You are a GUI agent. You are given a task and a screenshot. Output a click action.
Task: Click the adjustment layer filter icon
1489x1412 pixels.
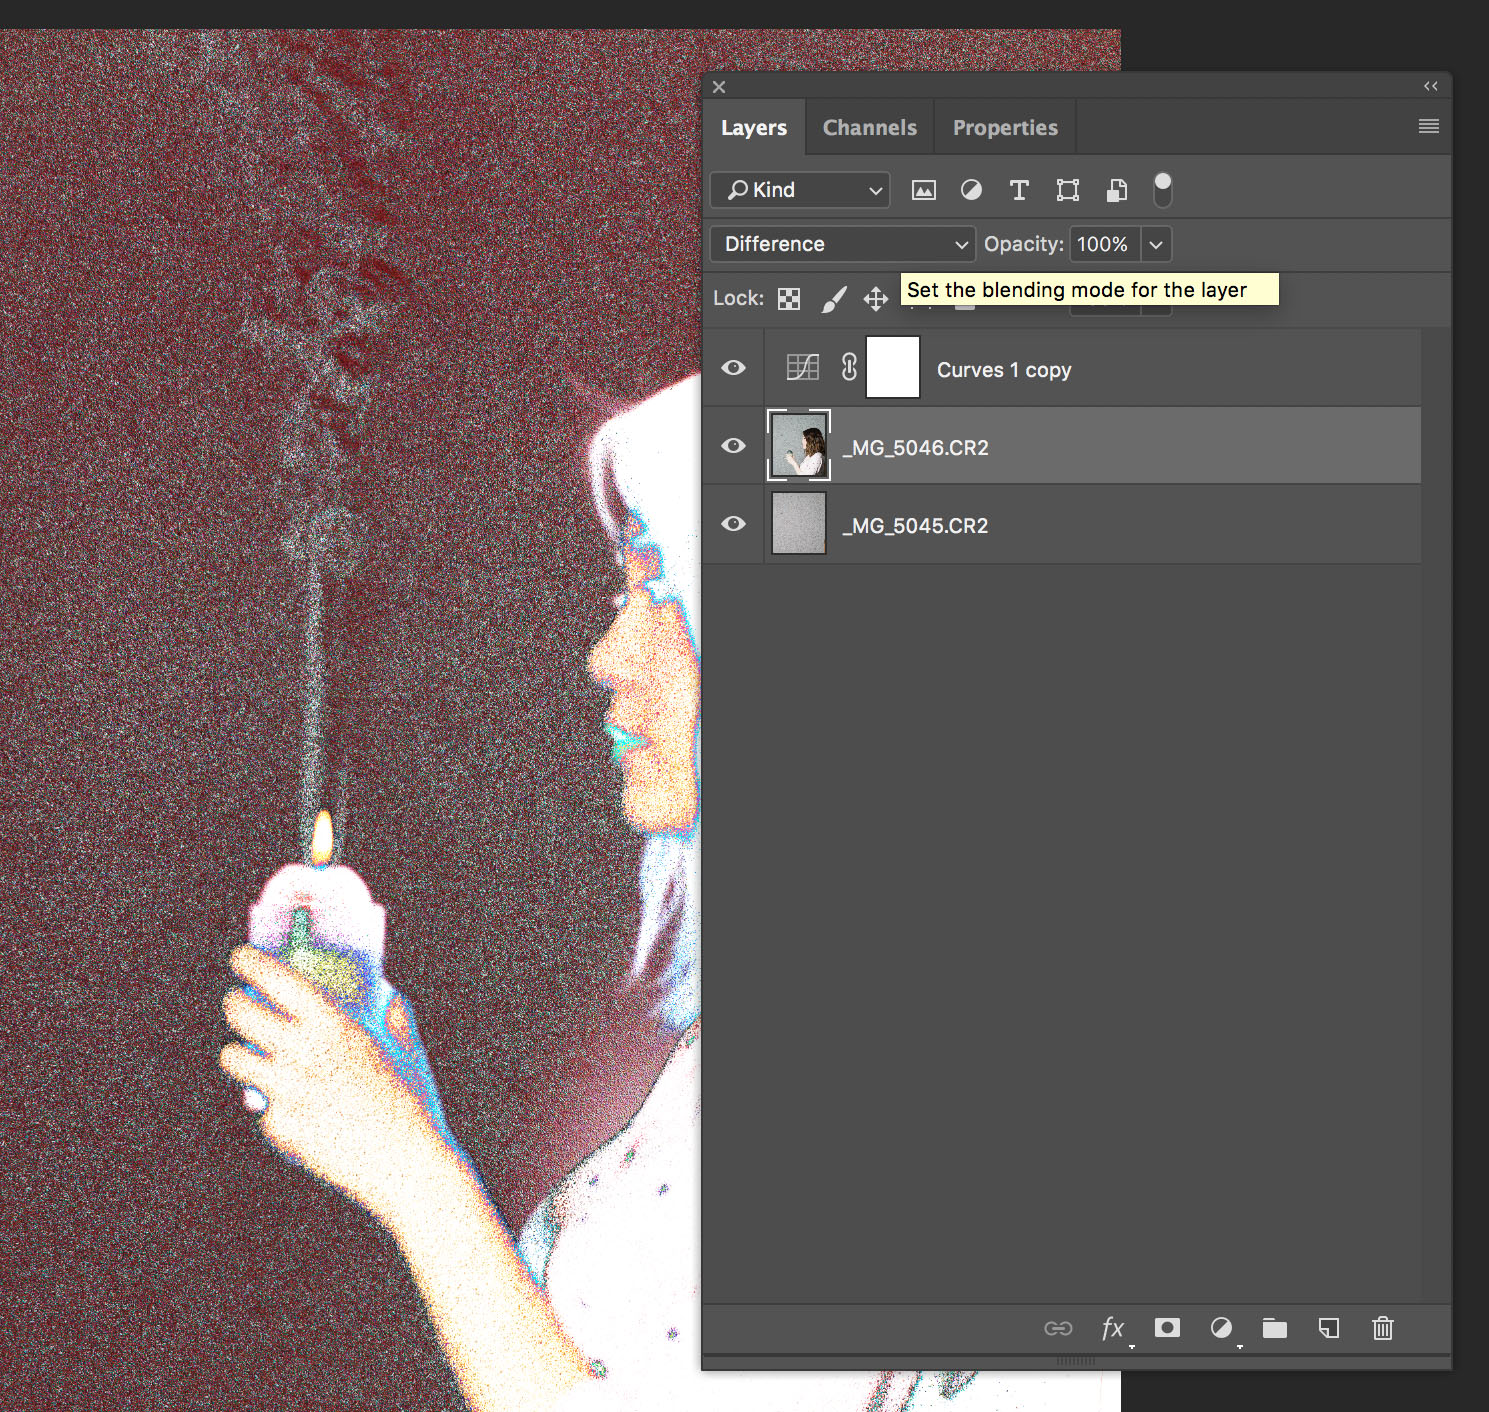971,190
